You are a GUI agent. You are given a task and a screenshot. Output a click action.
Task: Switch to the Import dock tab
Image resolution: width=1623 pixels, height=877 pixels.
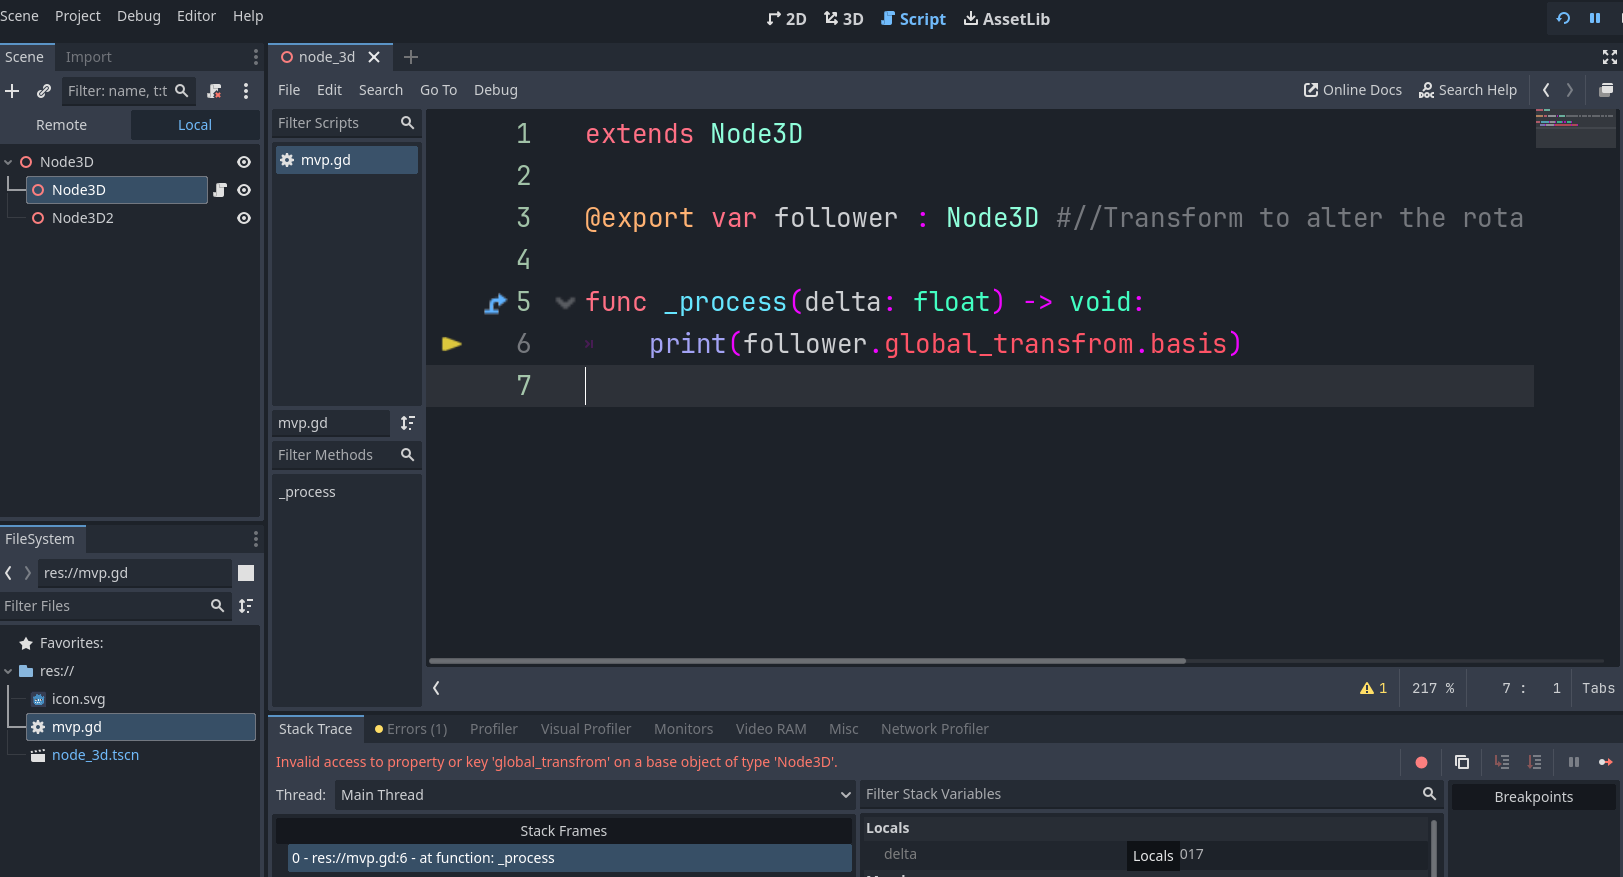click(x=89, y=57)
